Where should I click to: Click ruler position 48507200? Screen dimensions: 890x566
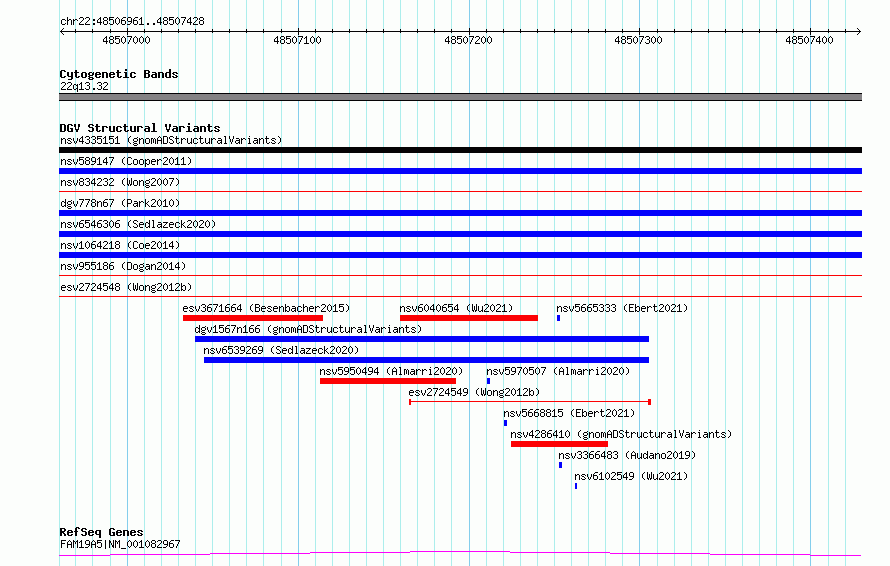468,40
